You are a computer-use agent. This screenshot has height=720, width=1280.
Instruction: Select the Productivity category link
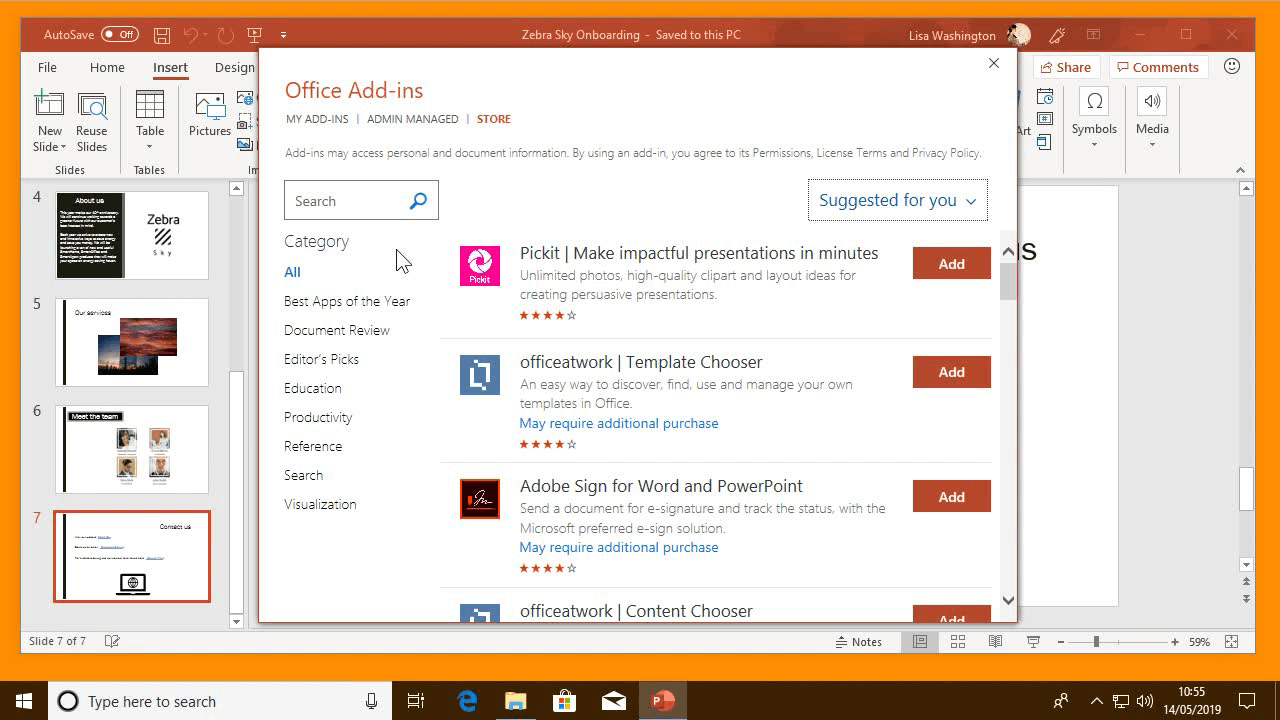[317, 417]
